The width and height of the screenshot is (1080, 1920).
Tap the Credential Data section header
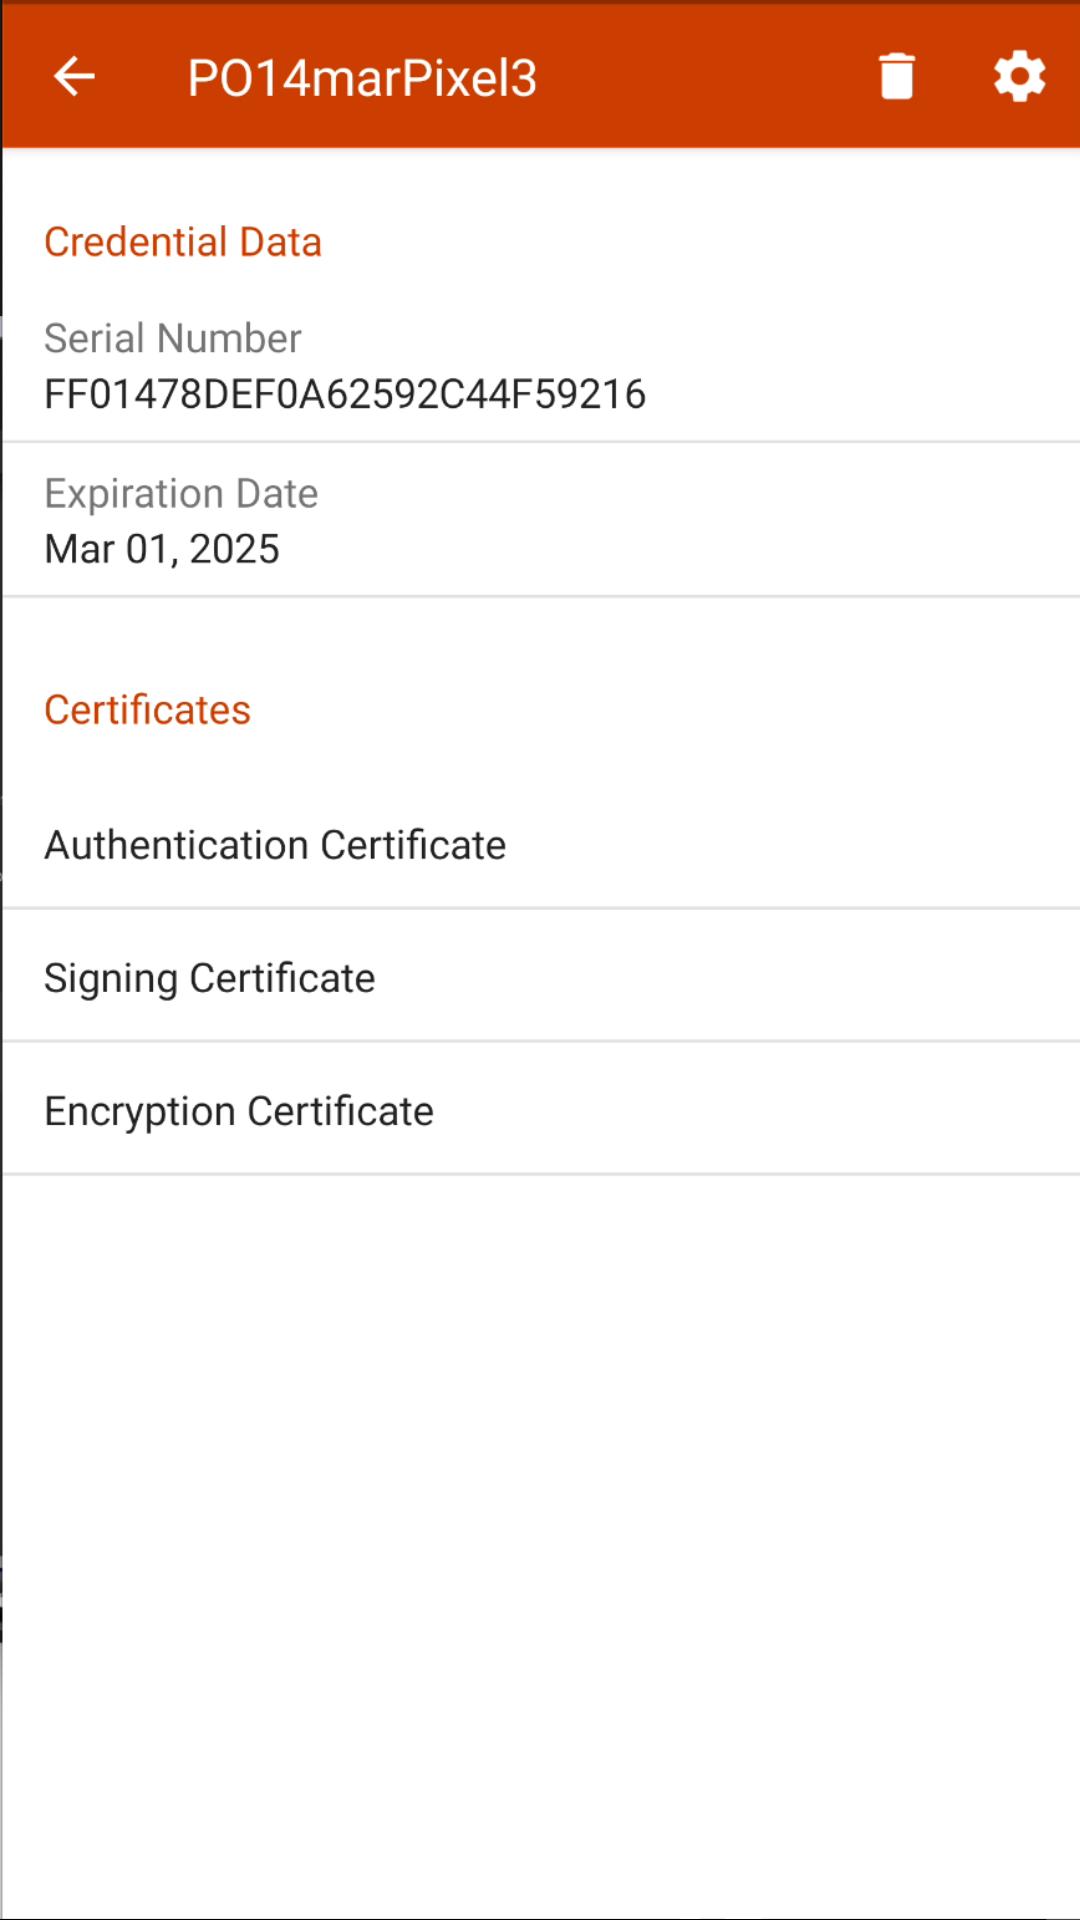(183, 242)
